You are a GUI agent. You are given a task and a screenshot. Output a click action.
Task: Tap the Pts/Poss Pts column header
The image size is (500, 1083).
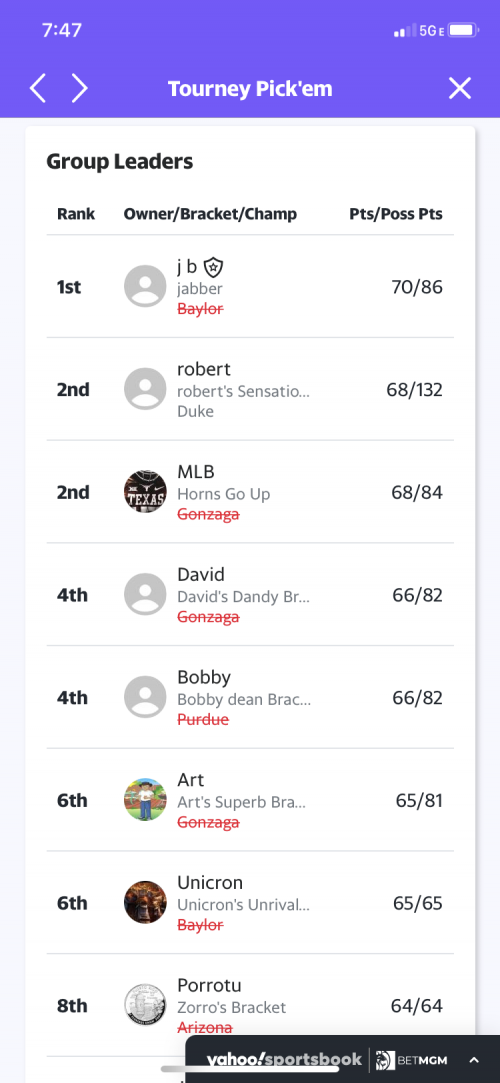tap(396, 214)
